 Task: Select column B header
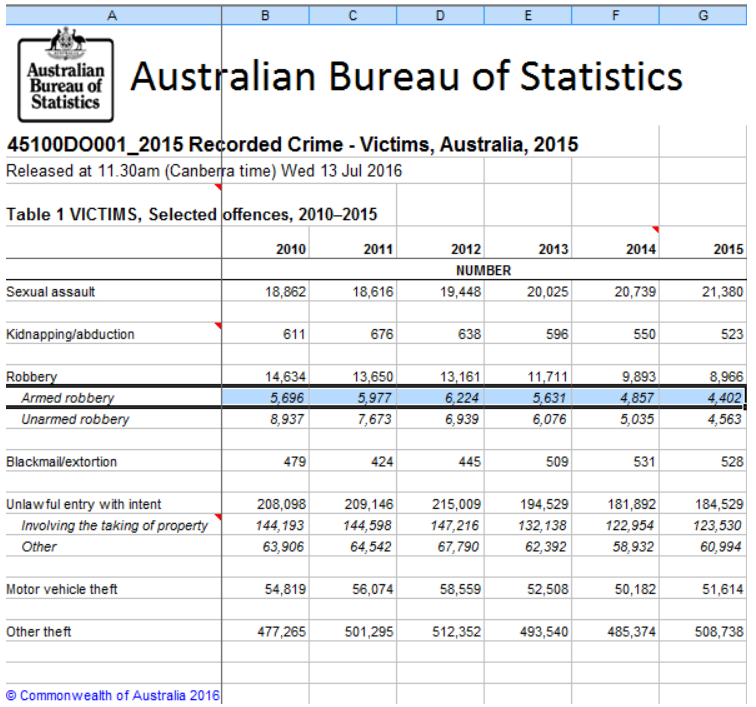265,15
